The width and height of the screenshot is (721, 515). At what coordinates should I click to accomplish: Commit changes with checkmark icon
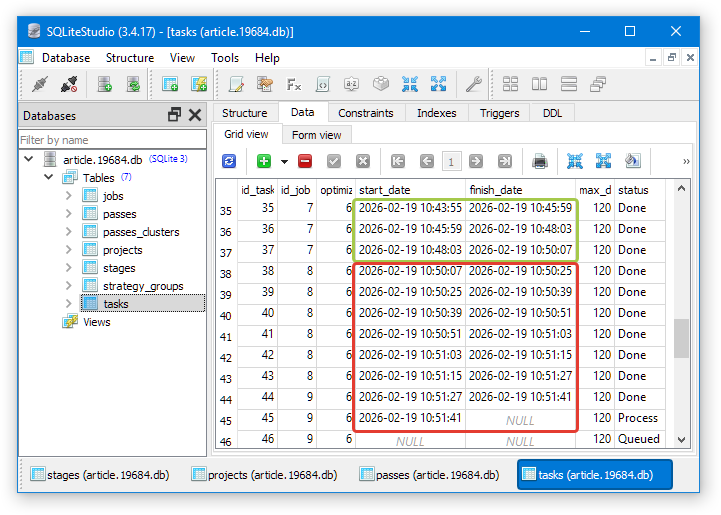[x=334, y=161]
